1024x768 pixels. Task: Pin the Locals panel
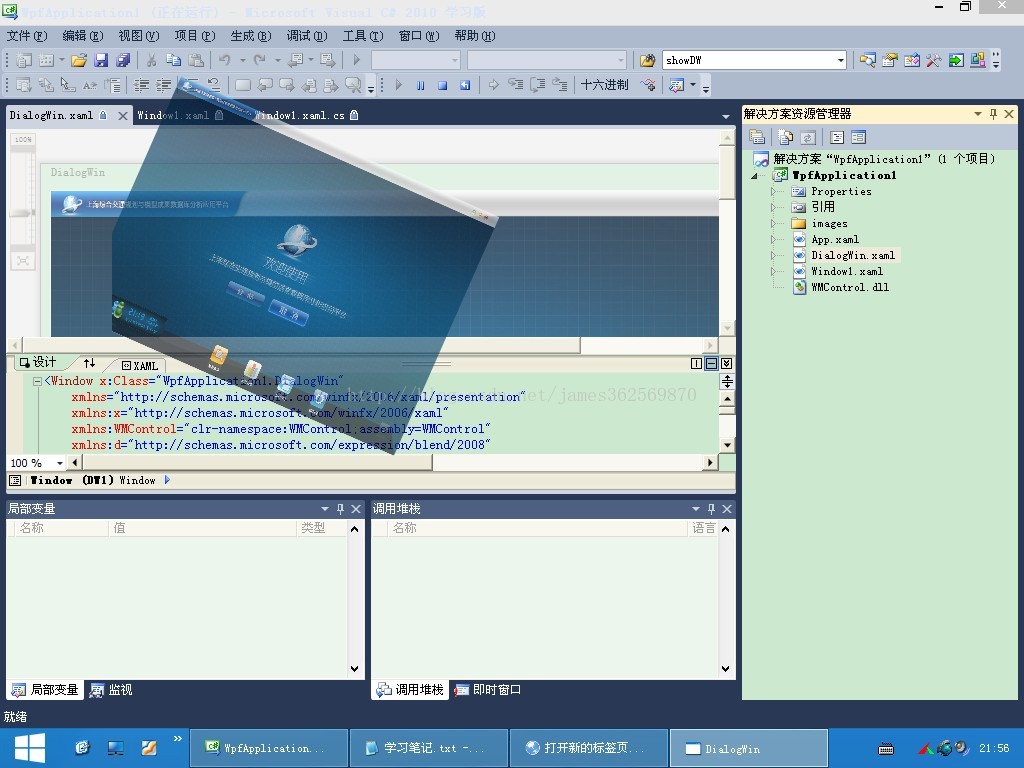pyautogui.click(x=340, y=509)
